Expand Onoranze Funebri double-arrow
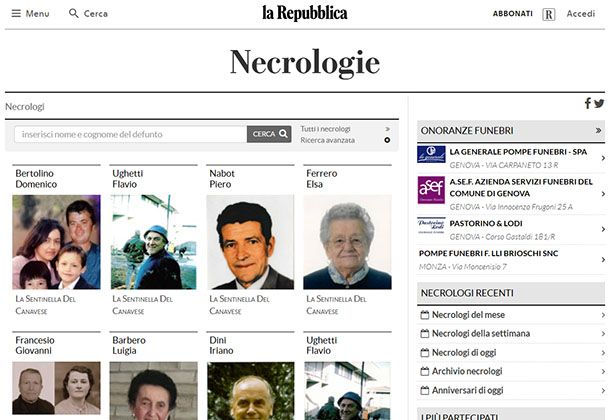 (x=598, y=130)
